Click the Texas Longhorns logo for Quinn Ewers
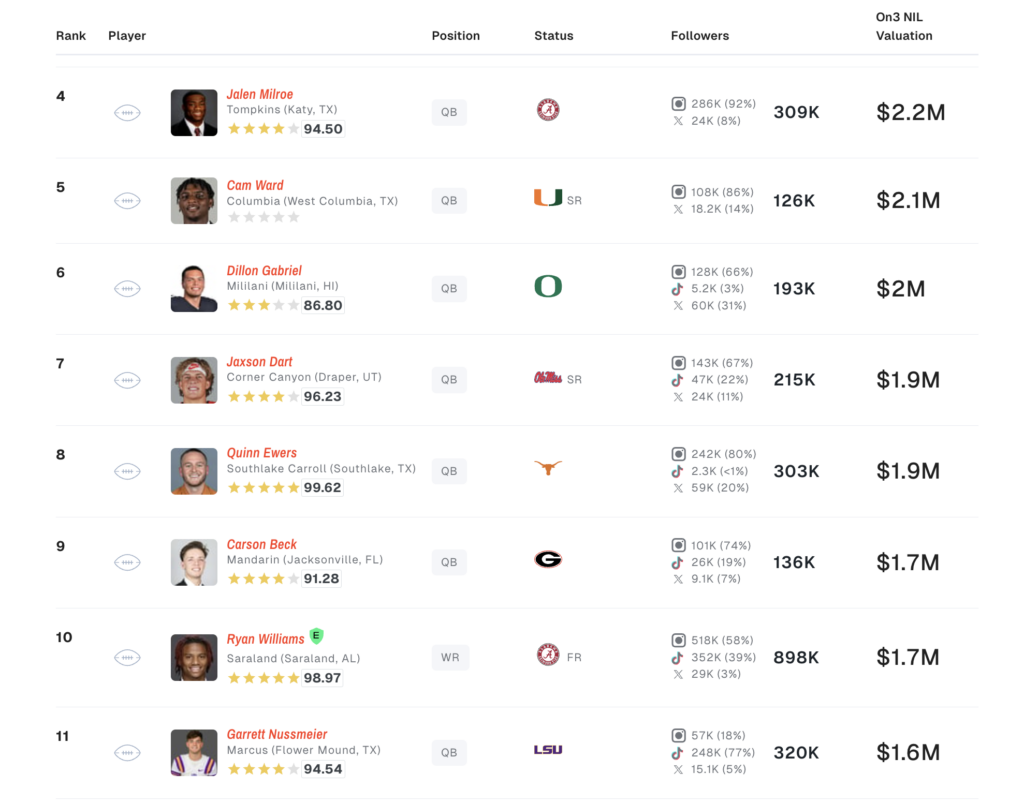The width and height of the screenshot is (1024, 803). point(548,467)
